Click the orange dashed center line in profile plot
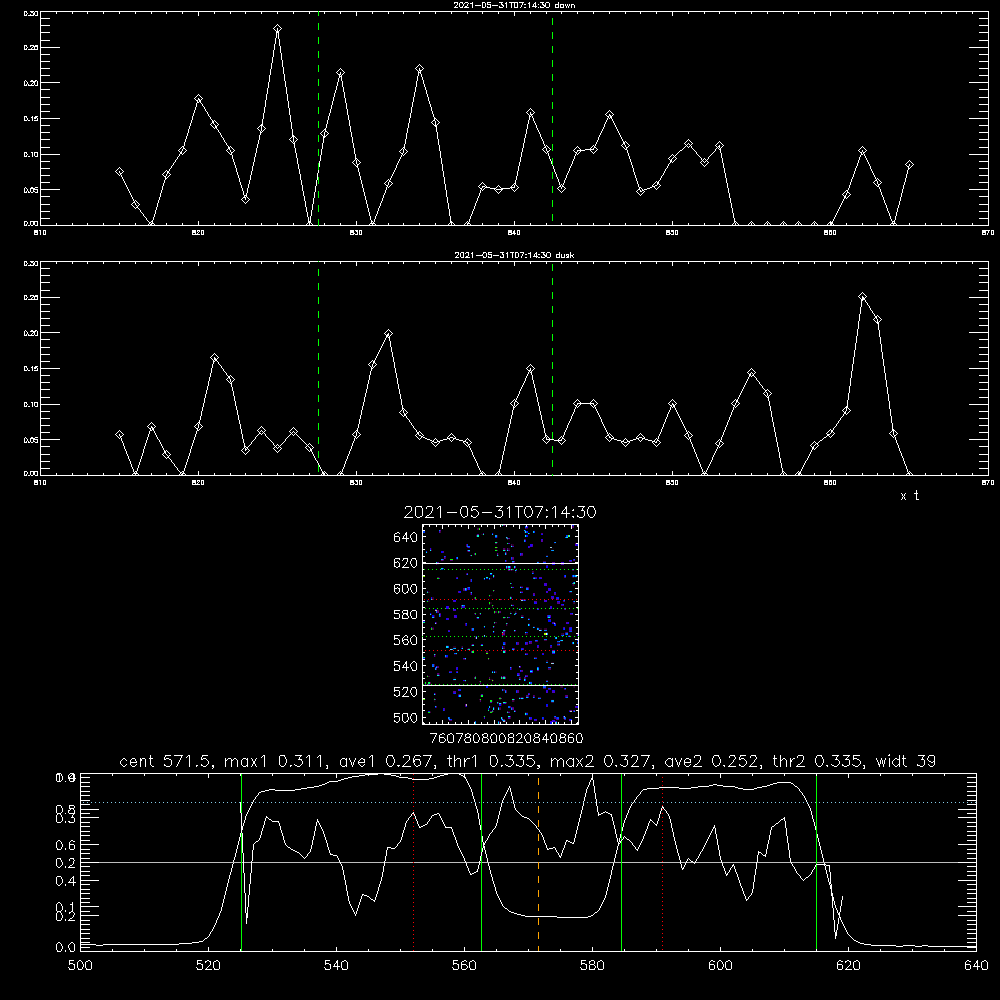1000x1000 pixels. click(x=538, y=862)
